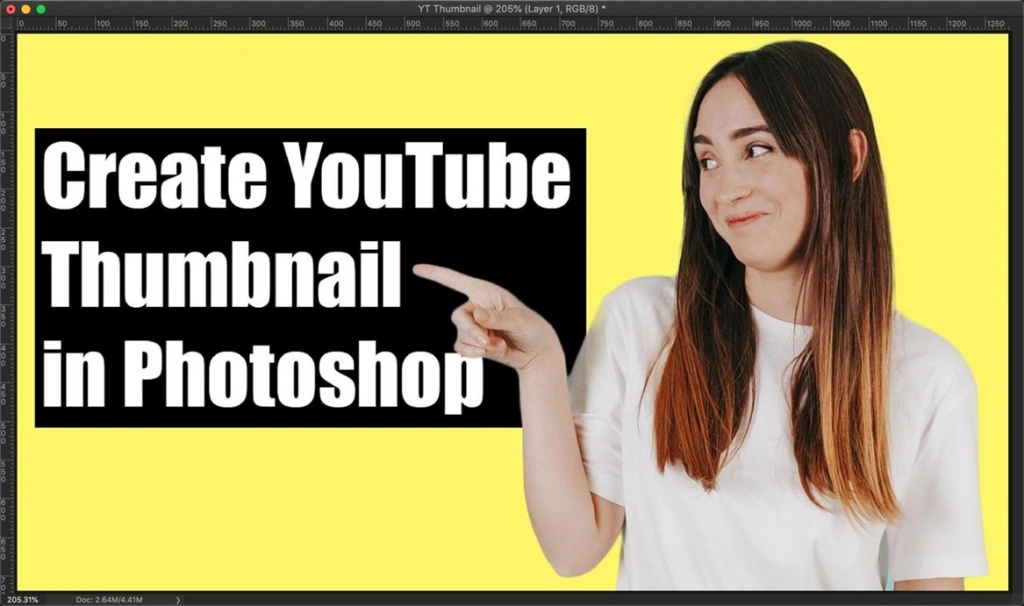Click the yellow minimize window button

click(25, 9)
